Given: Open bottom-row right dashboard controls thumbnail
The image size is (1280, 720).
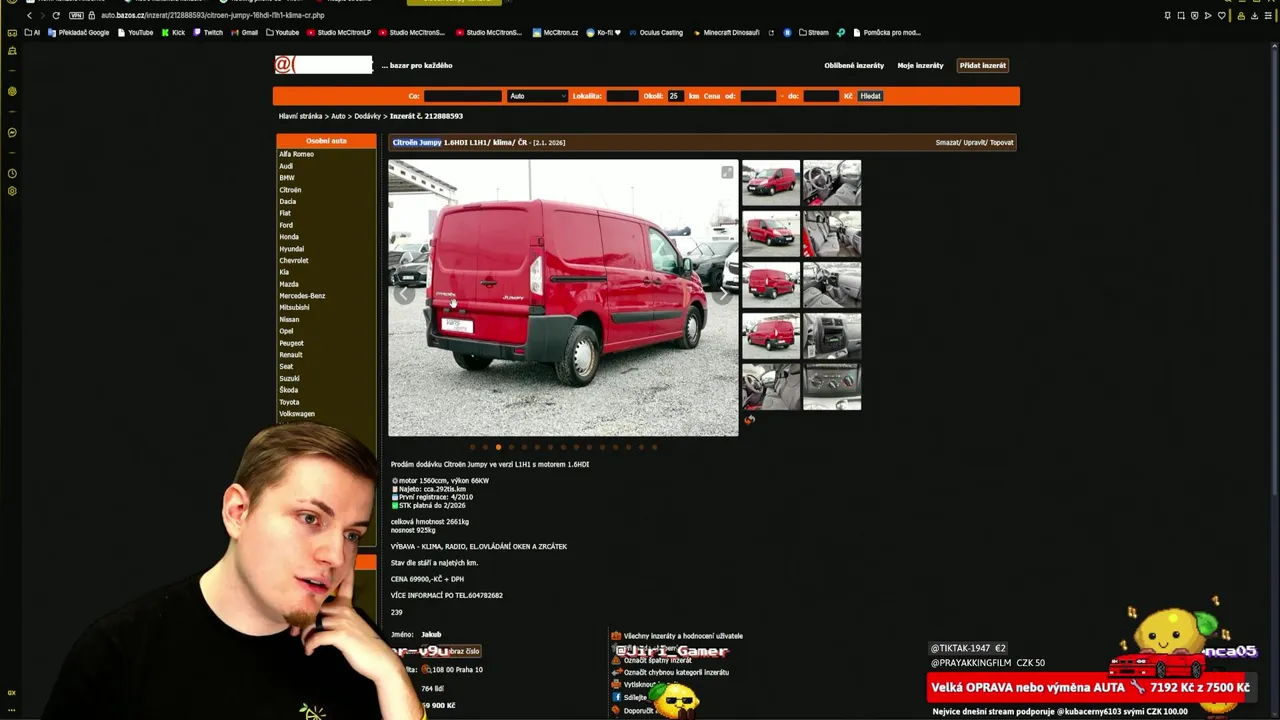Looking at the screenshot, I should pos(832,387).
